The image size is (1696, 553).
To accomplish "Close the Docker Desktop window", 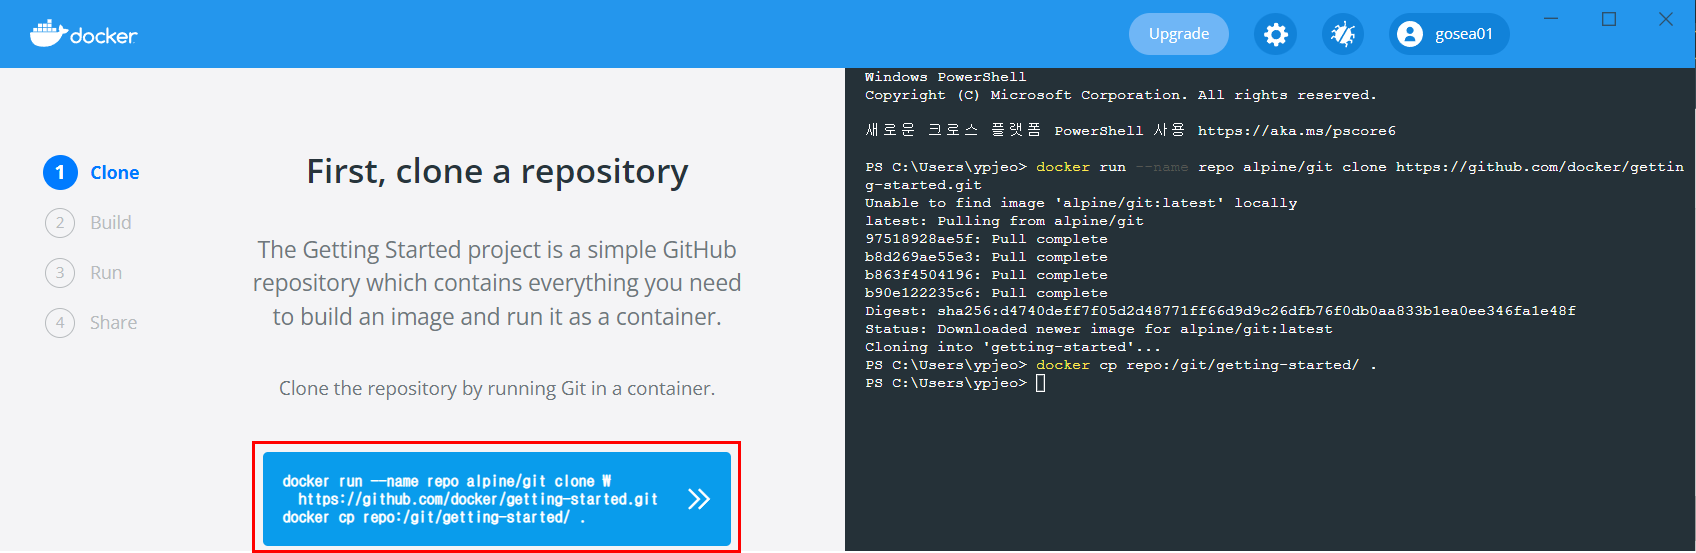I will 1666,19.
